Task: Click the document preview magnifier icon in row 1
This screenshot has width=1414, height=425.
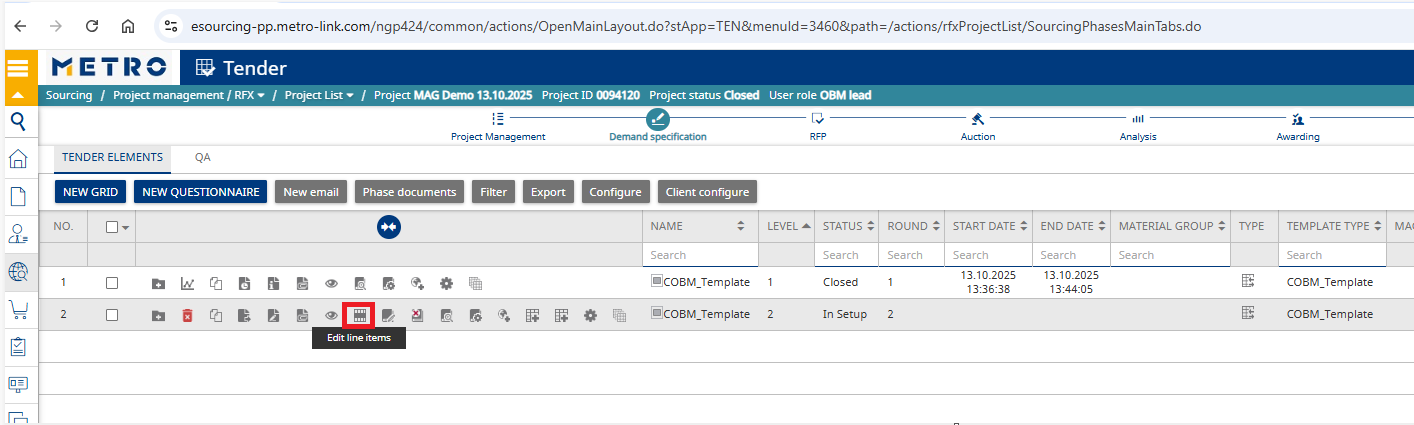Action: pos(359,283)
